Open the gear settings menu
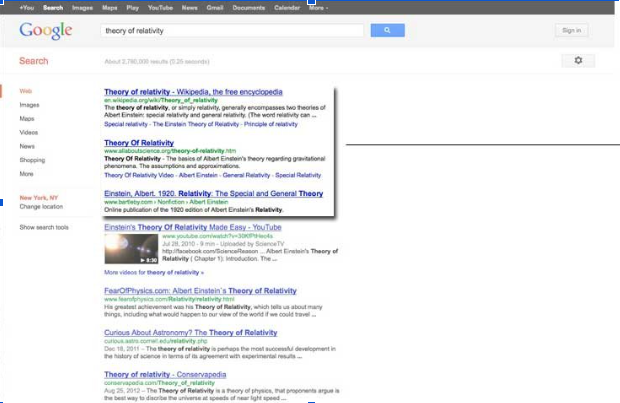The width and height of the screenshot is (620, 403). pos(578,61)
